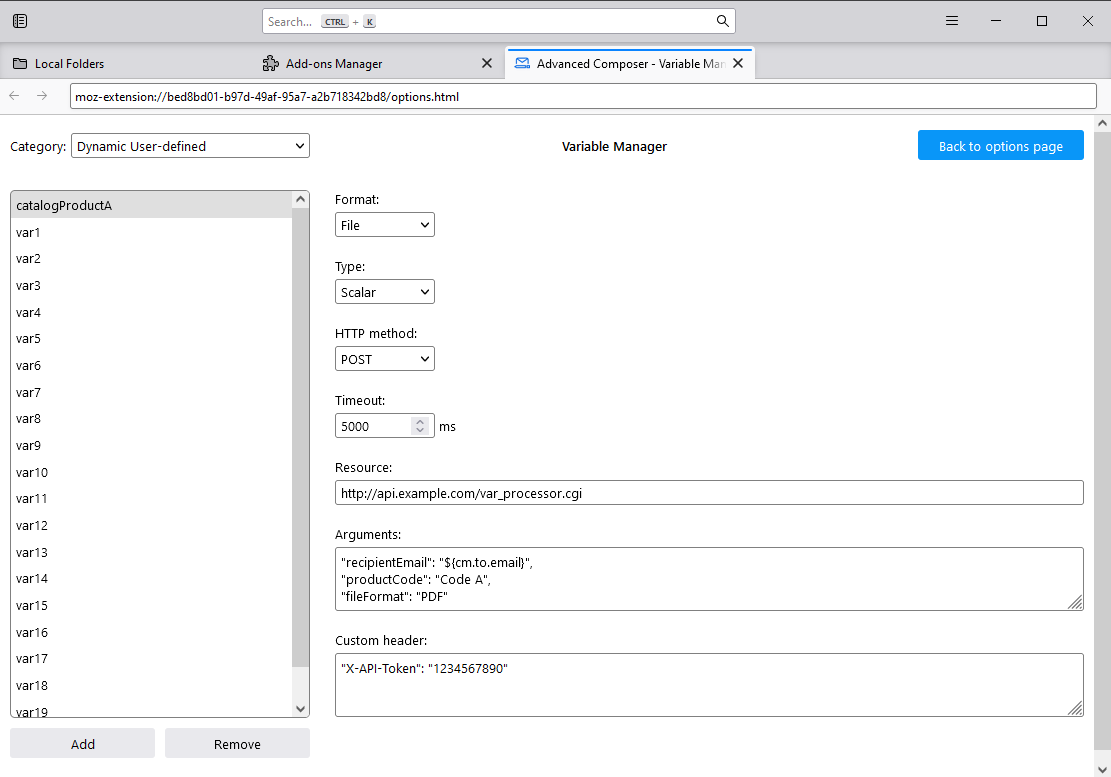Click the variable list scroll up arrow

pos(300,200)
